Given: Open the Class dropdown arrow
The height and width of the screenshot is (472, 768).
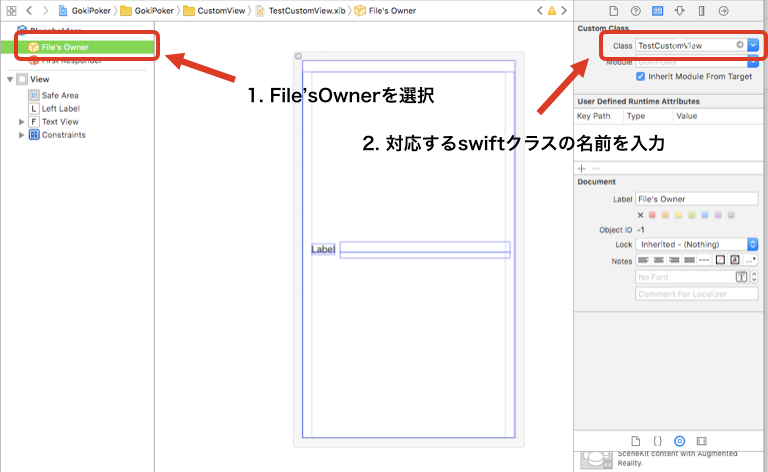Looking at the screenshot, I should click(x=753, y=45).
